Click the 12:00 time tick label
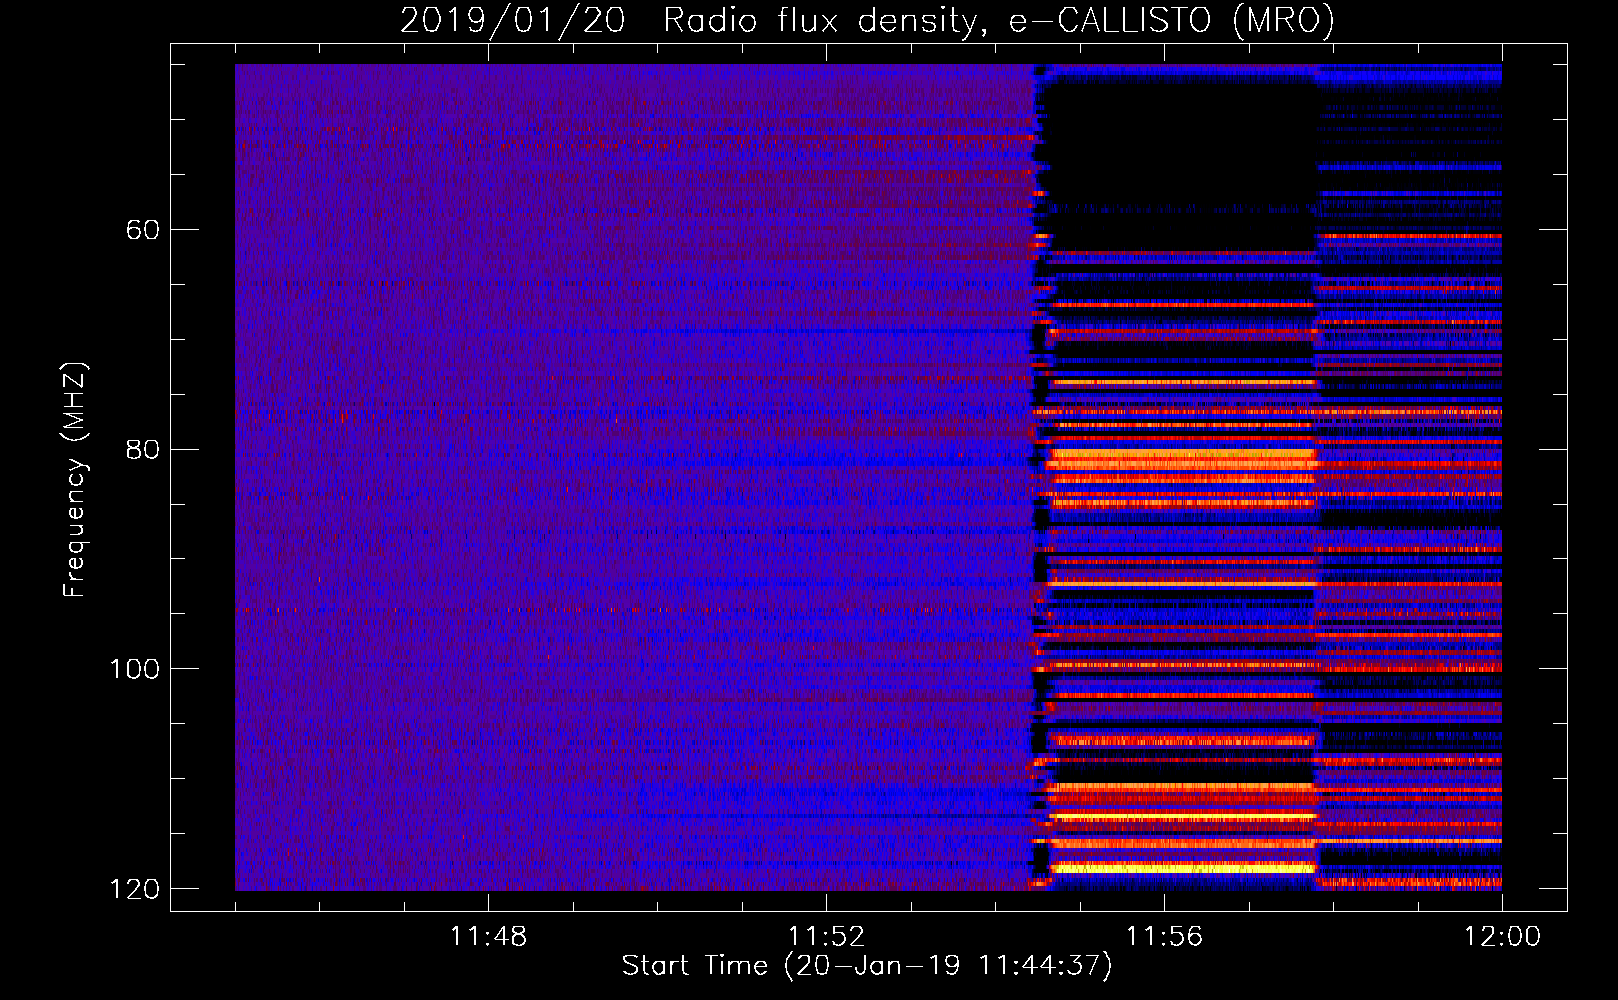This screenshot has height=1000, width=1618. [x=1502, y=937]
